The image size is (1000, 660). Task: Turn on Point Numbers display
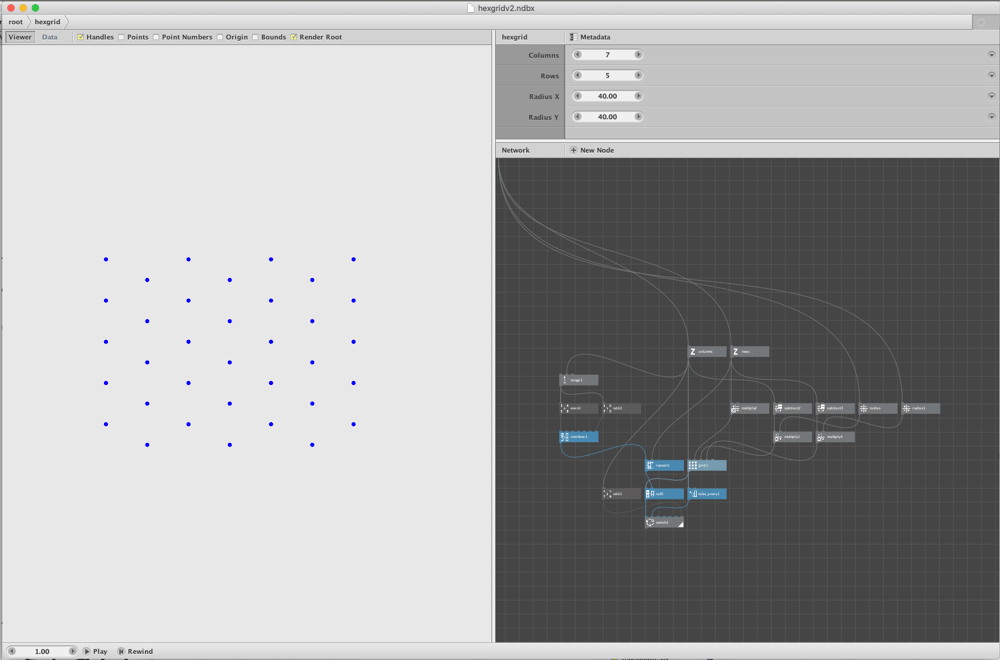point(156,37)
